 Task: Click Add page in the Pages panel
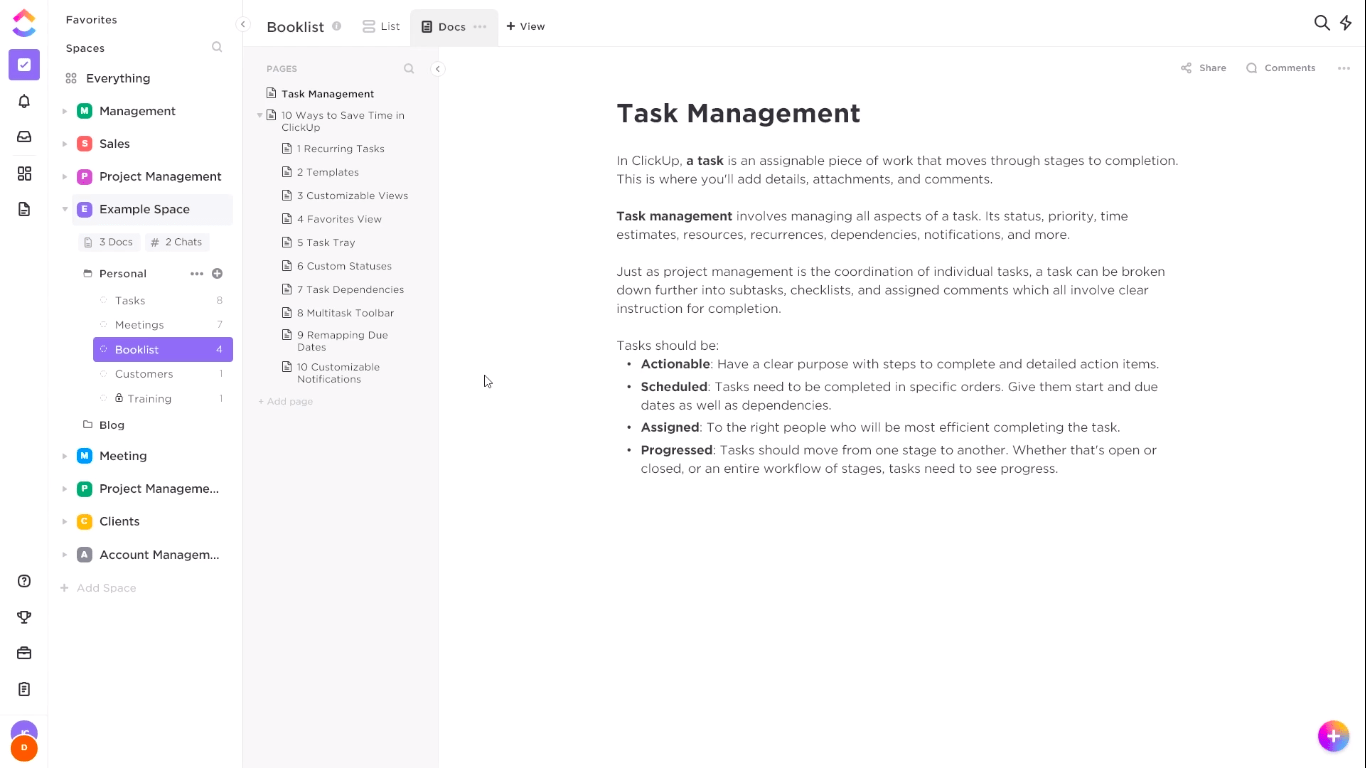(x=286, y=402)
